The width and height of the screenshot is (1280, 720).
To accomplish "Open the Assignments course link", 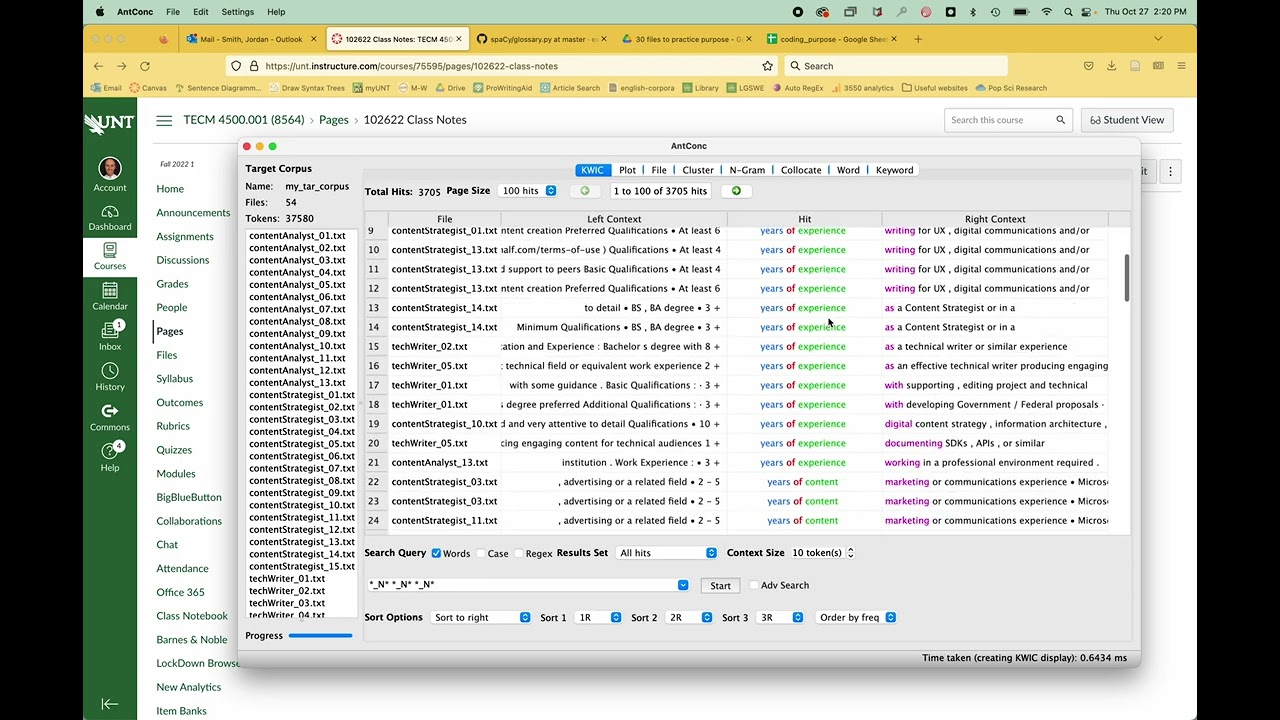I will 185,237.
